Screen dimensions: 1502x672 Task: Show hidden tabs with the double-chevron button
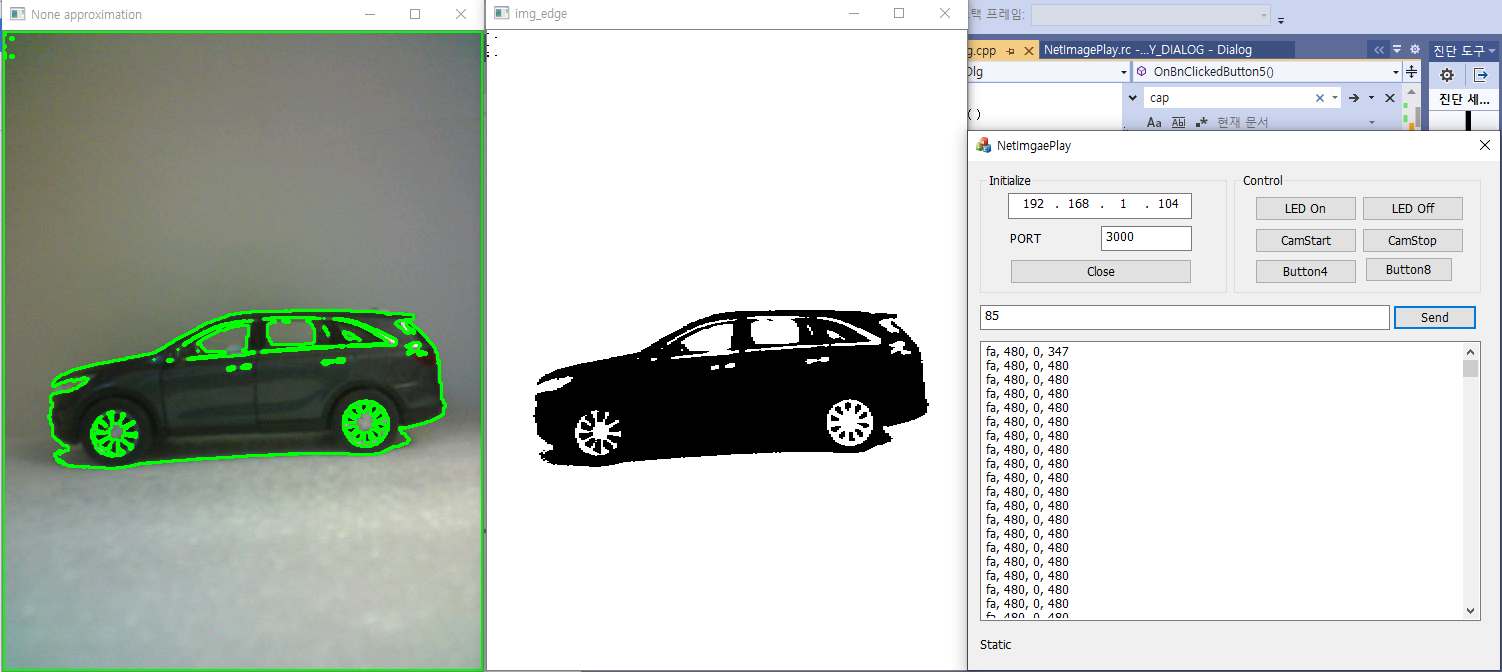(1379, 49)
